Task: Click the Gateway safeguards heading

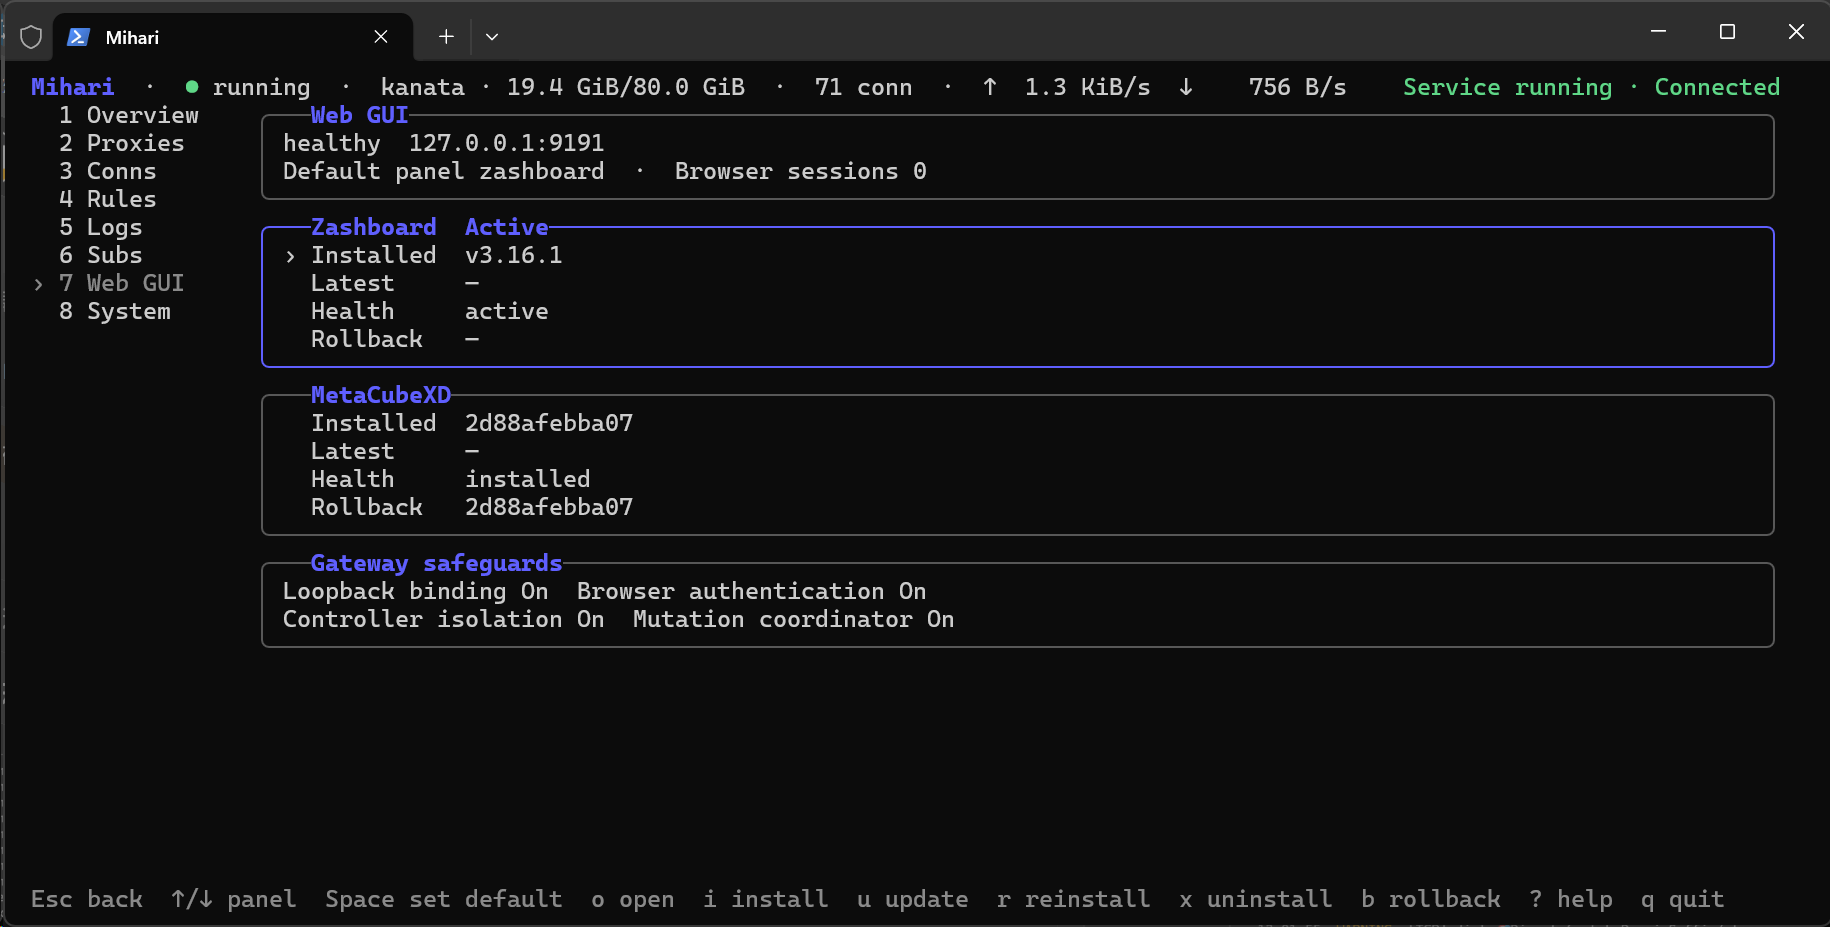Action: 437,563
